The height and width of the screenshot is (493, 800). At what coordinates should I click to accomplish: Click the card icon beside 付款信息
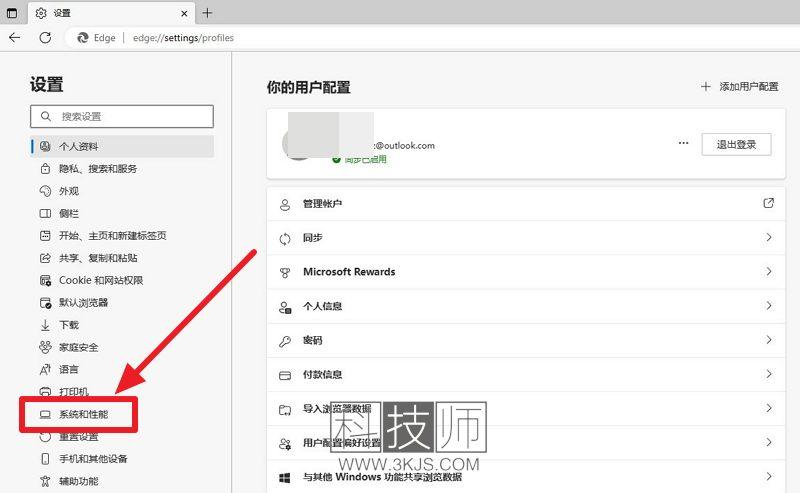pos(285,376)
